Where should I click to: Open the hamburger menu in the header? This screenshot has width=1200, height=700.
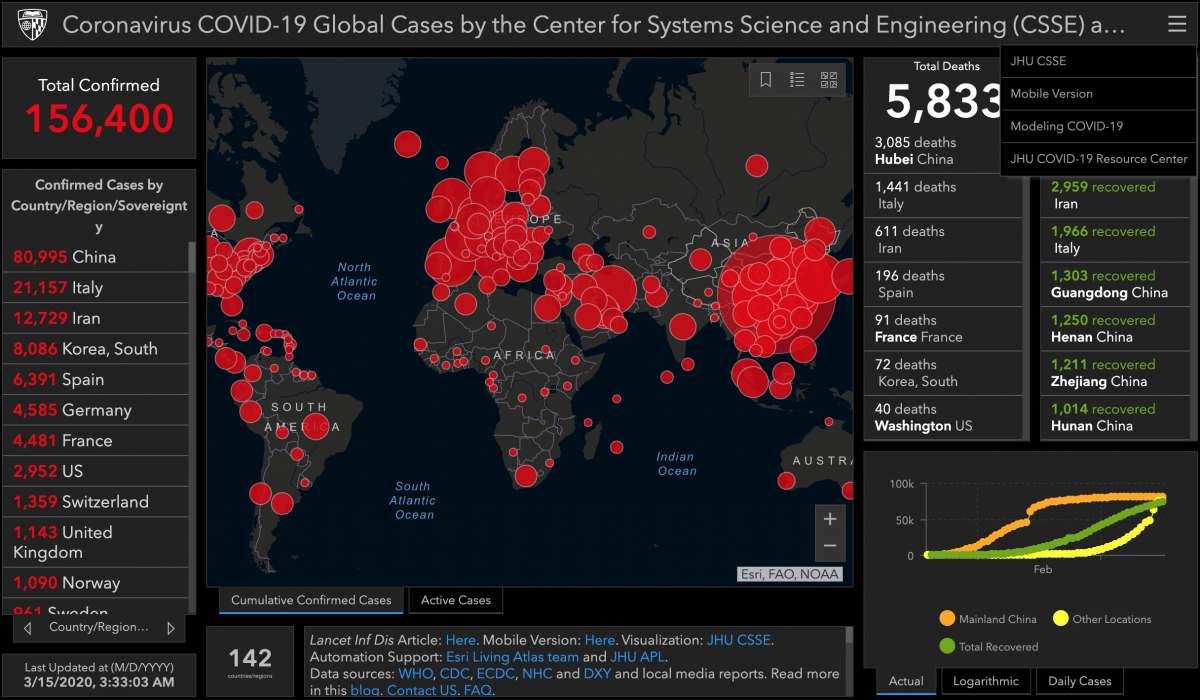coord(1176,25)
